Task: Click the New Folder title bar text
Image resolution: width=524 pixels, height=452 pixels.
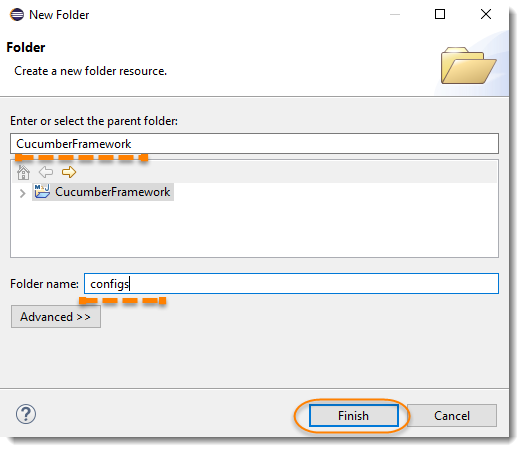Action: 59,15
